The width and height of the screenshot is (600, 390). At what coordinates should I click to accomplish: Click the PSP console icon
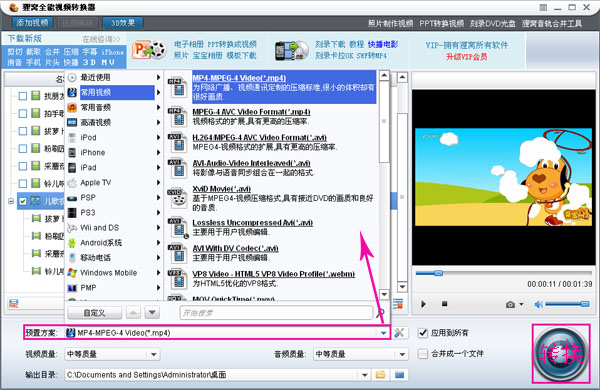[72, 198]
